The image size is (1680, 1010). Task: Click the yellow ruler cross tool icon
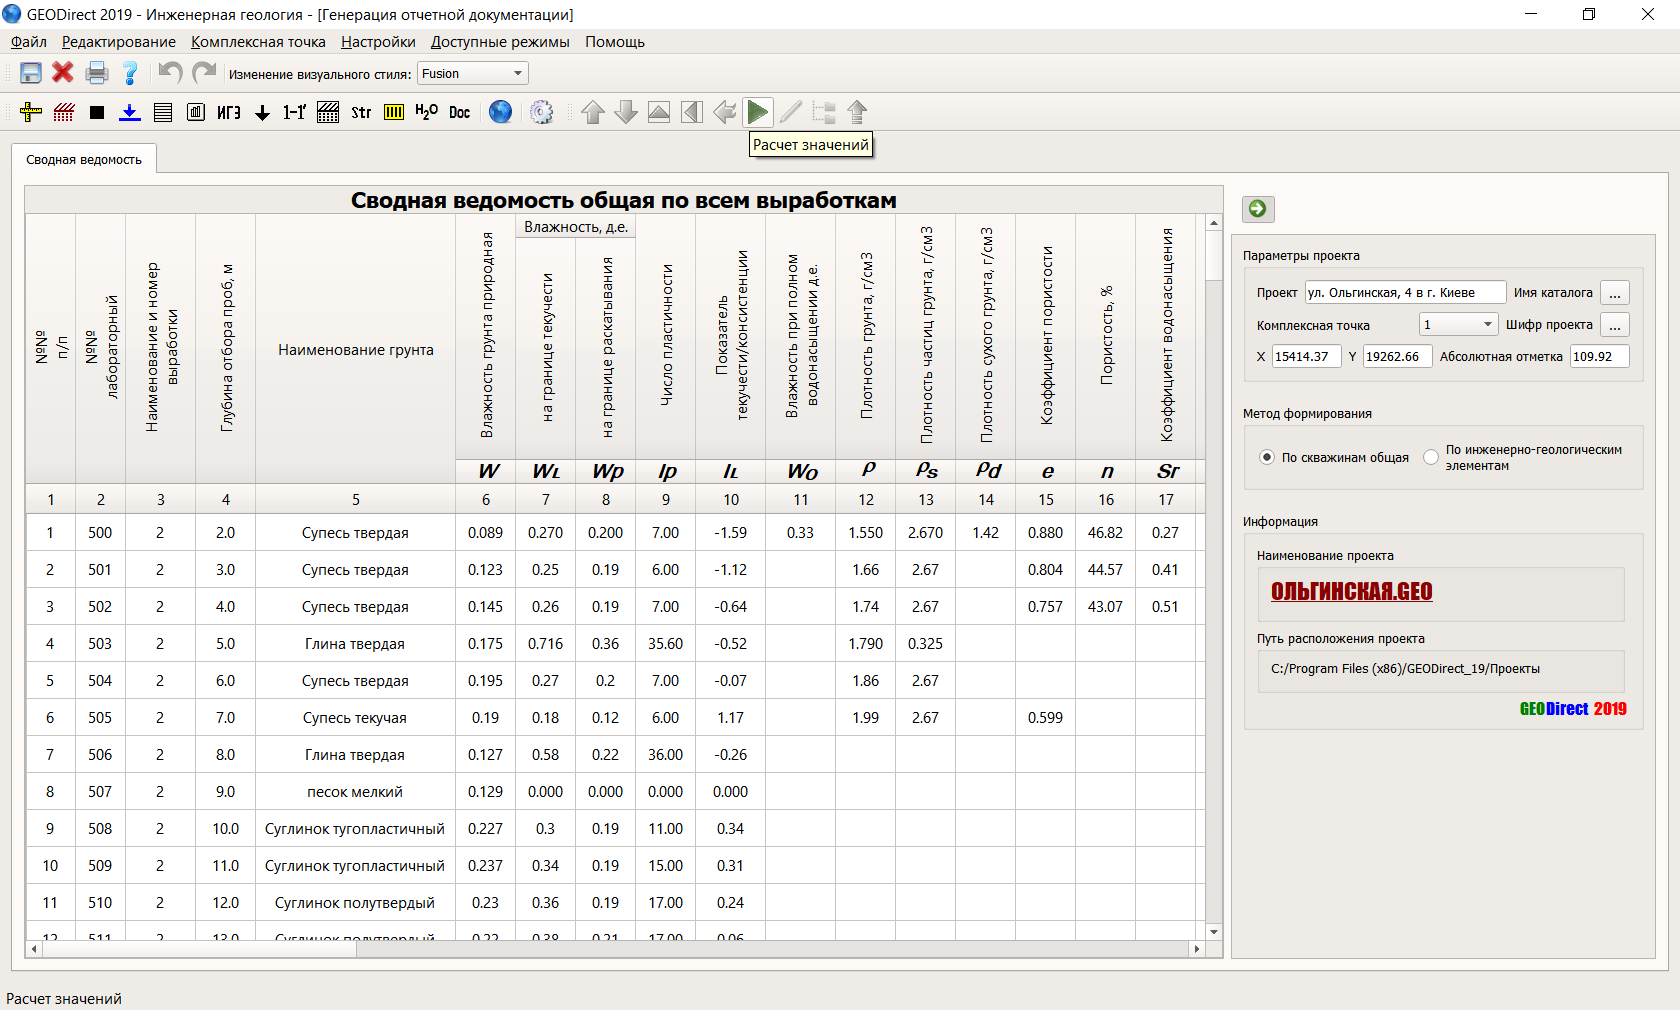31,112
